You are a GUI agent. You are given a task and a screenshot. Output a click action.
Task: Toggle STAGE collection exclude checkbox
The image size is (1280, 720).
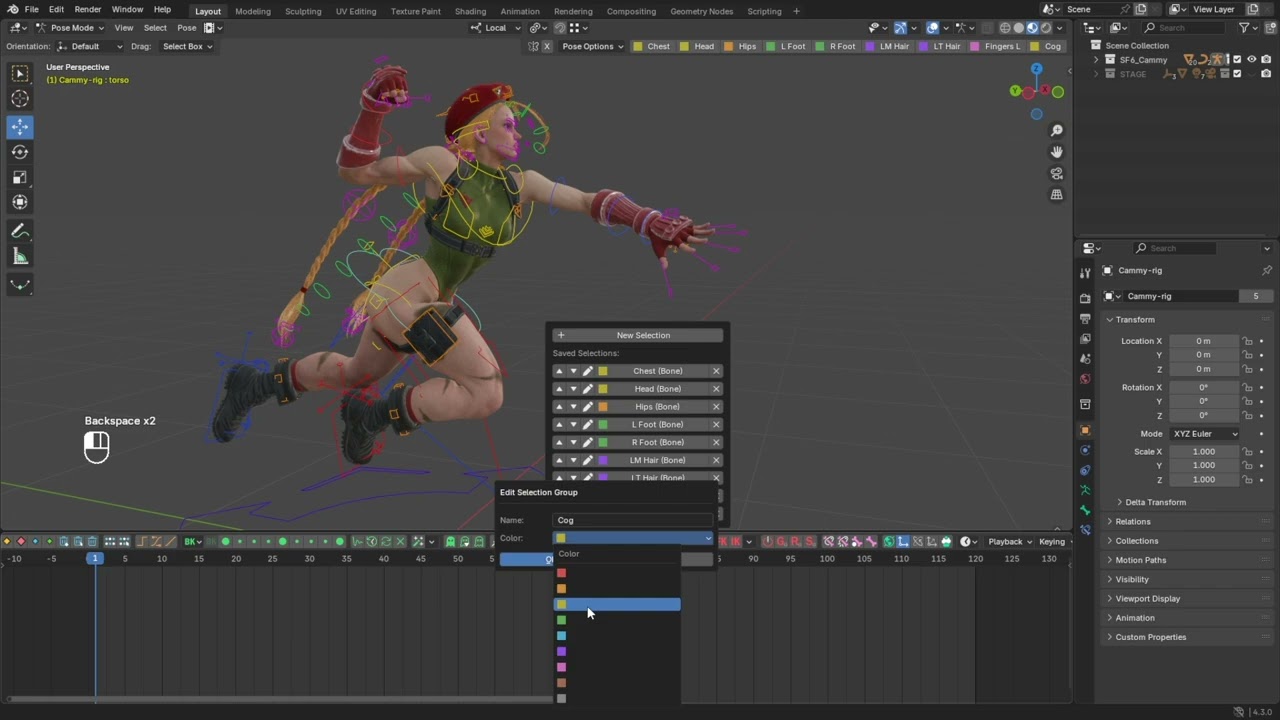point(1237,74)
